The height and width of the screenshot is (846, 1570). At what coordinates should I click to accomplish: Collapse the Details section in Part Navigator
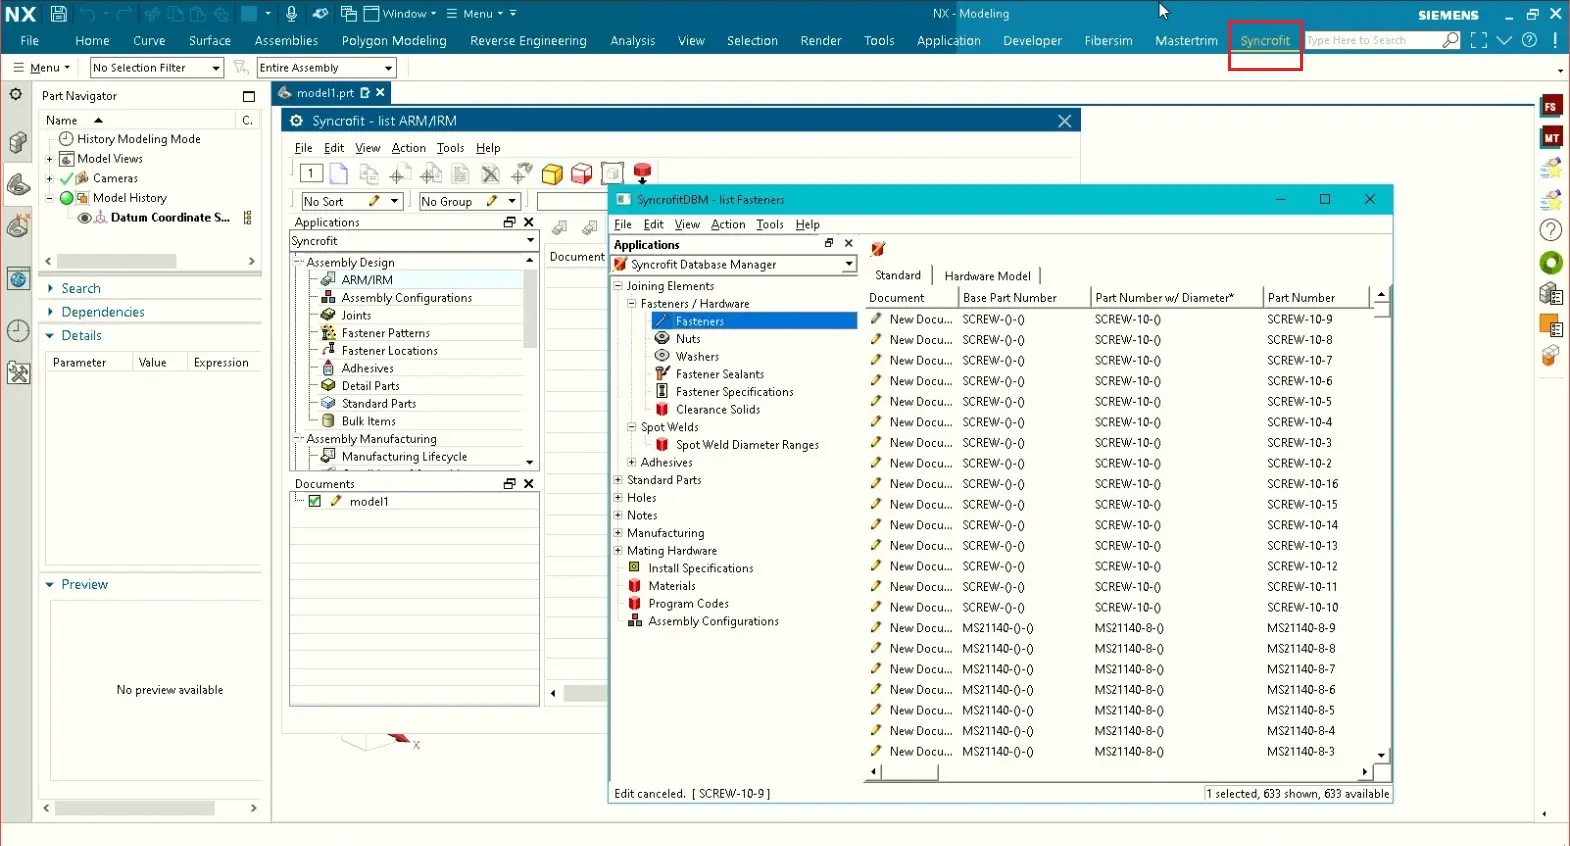pos(50,336)
